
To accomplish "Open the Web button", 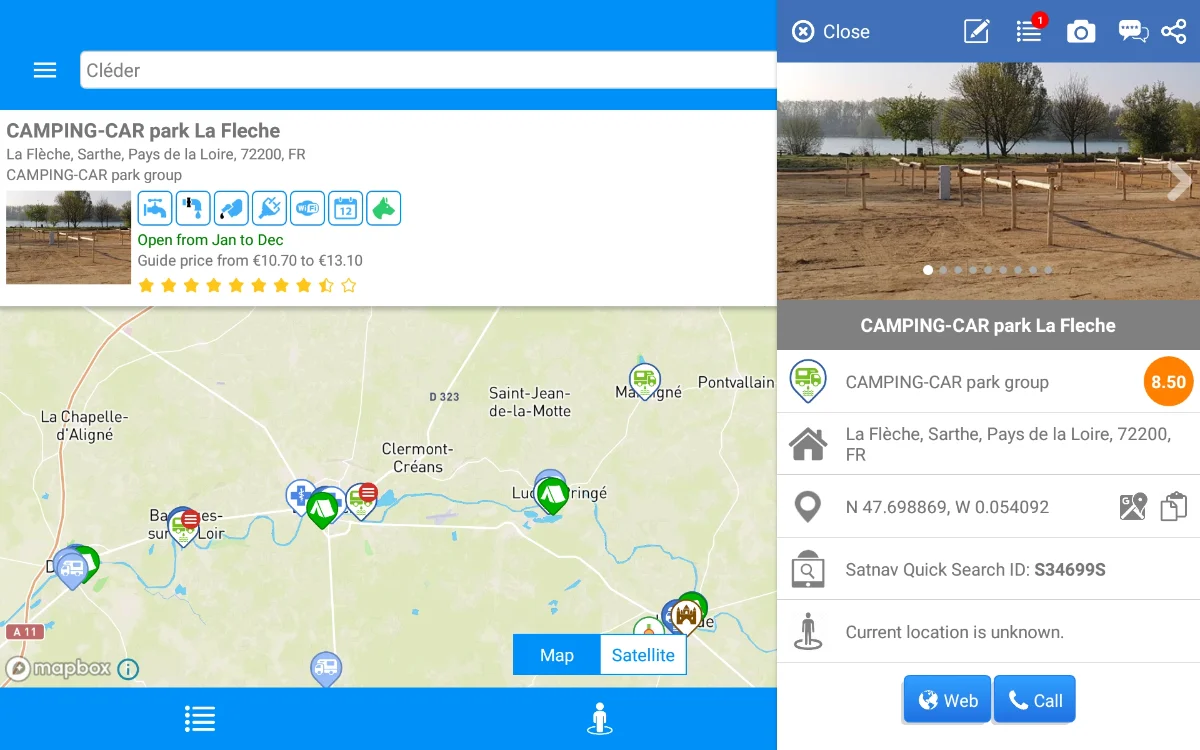I will (947, 699).
